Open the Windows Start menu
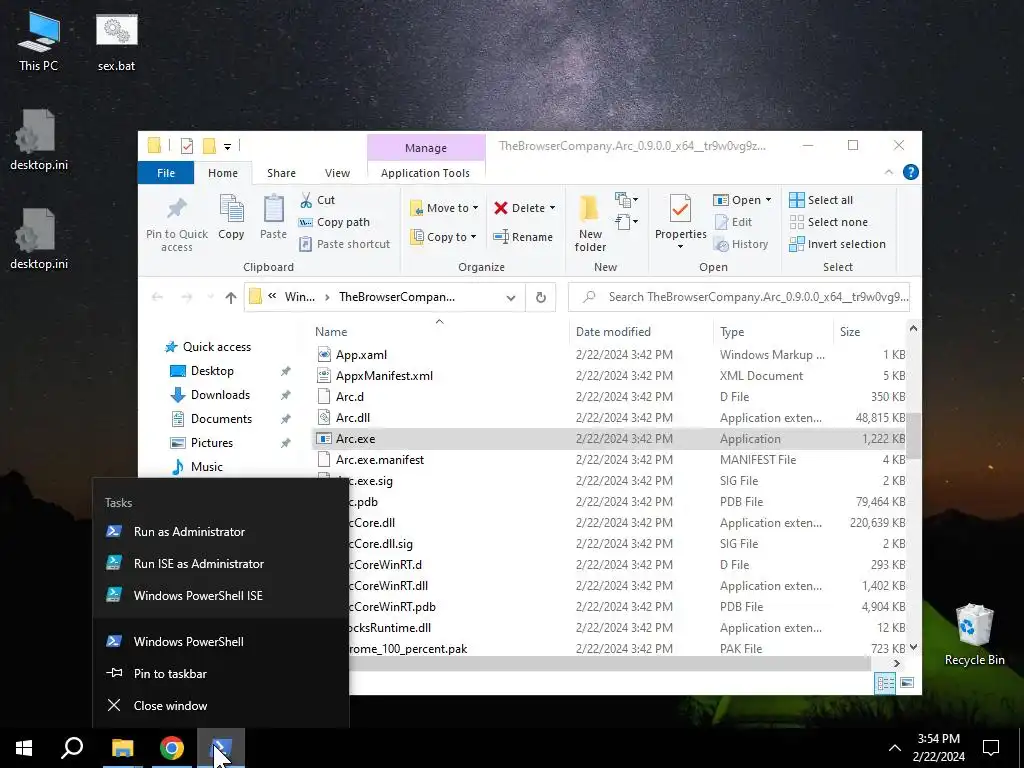1024x768 pixels. click(24, 748)
